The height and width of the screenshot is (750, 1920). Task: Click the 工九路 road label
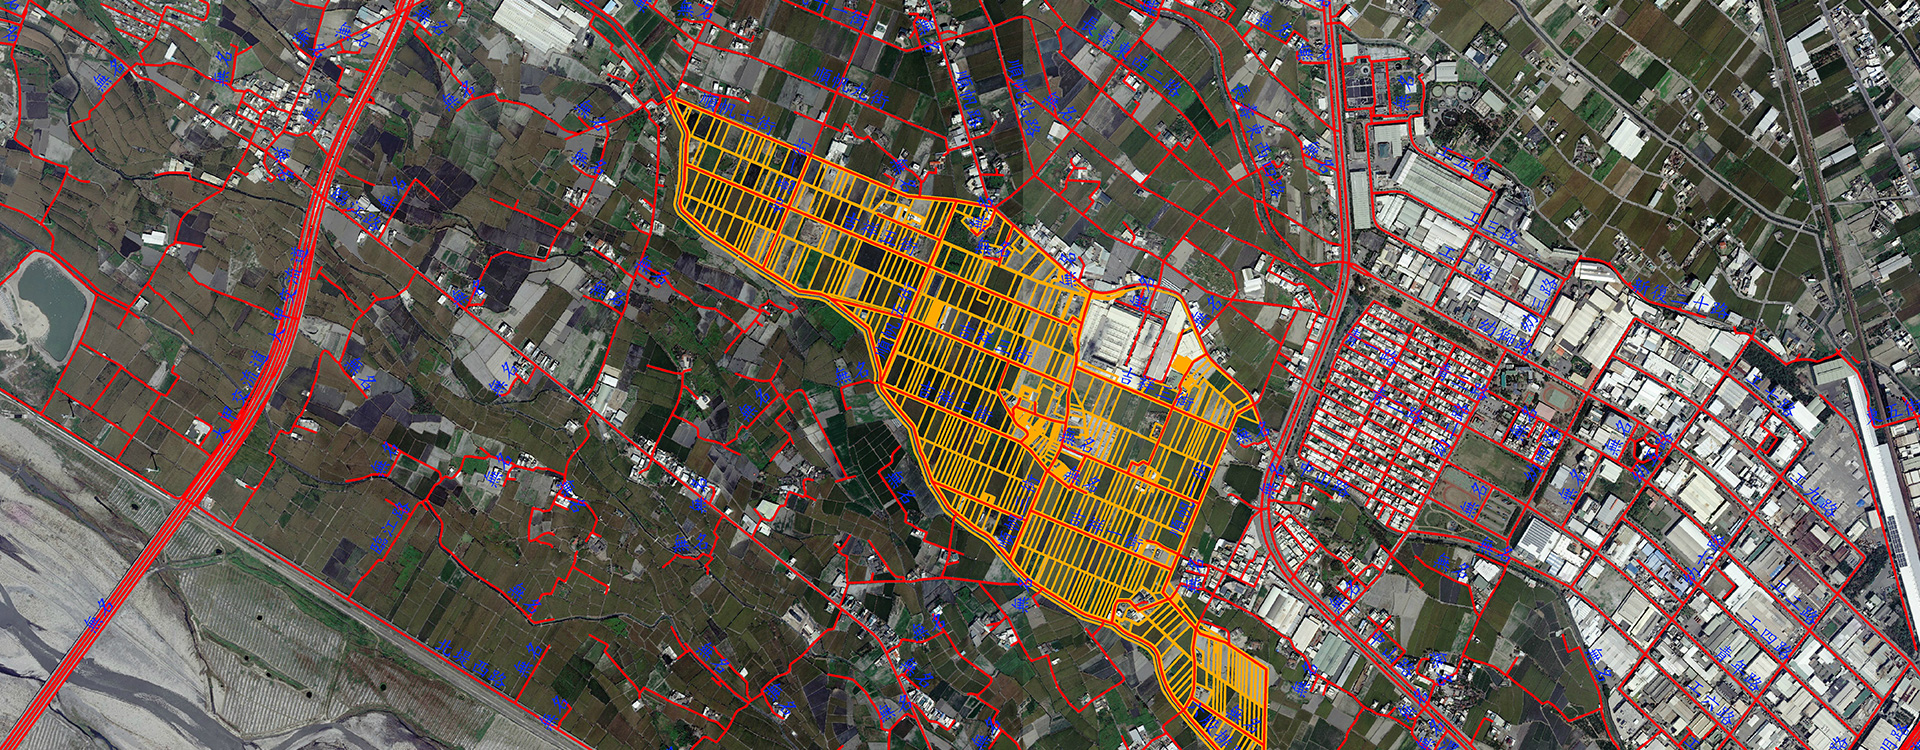pos(1814,495)
